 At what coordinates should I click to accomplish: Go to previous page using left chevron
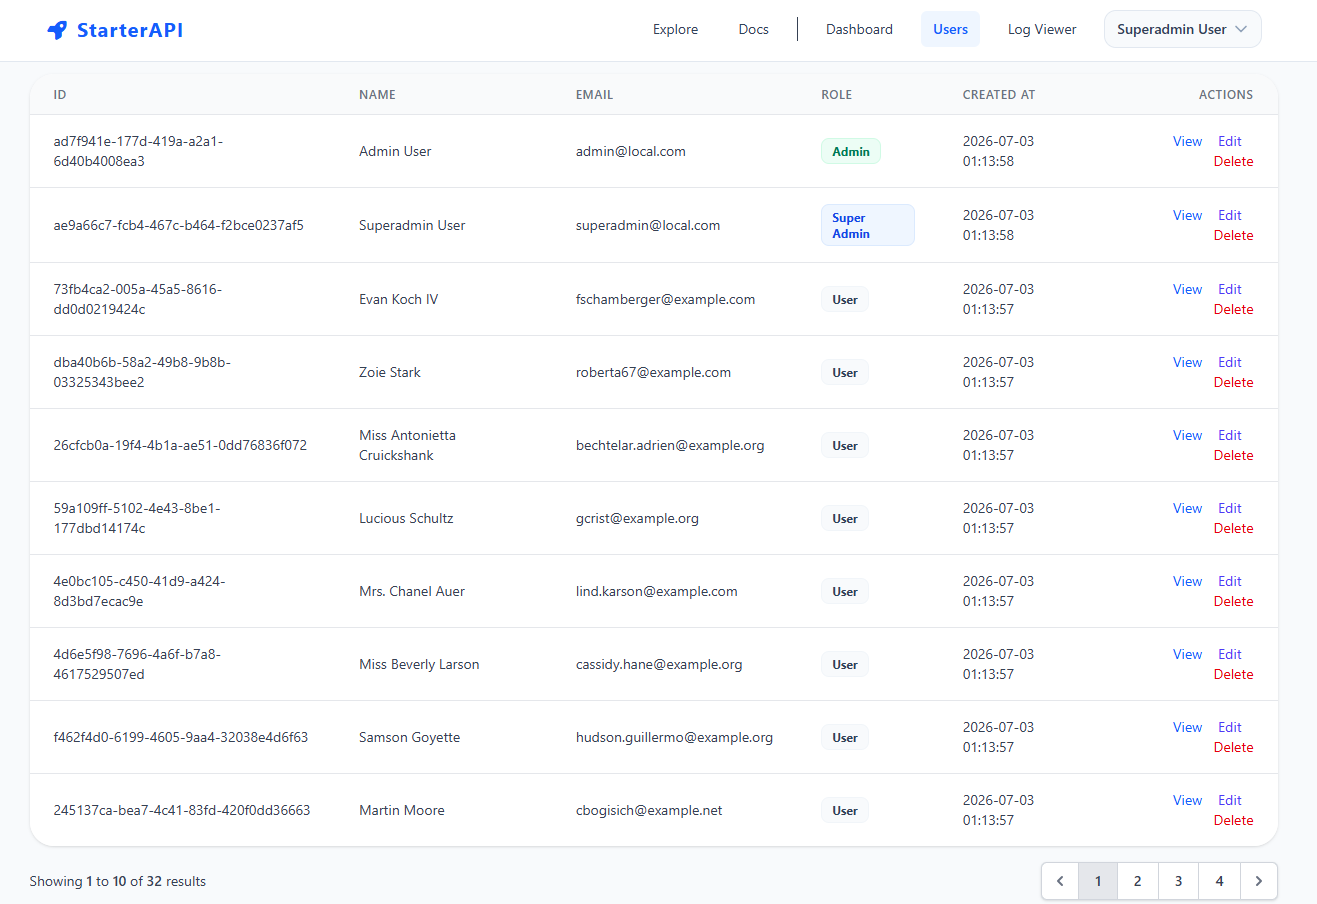point(1060,881)
